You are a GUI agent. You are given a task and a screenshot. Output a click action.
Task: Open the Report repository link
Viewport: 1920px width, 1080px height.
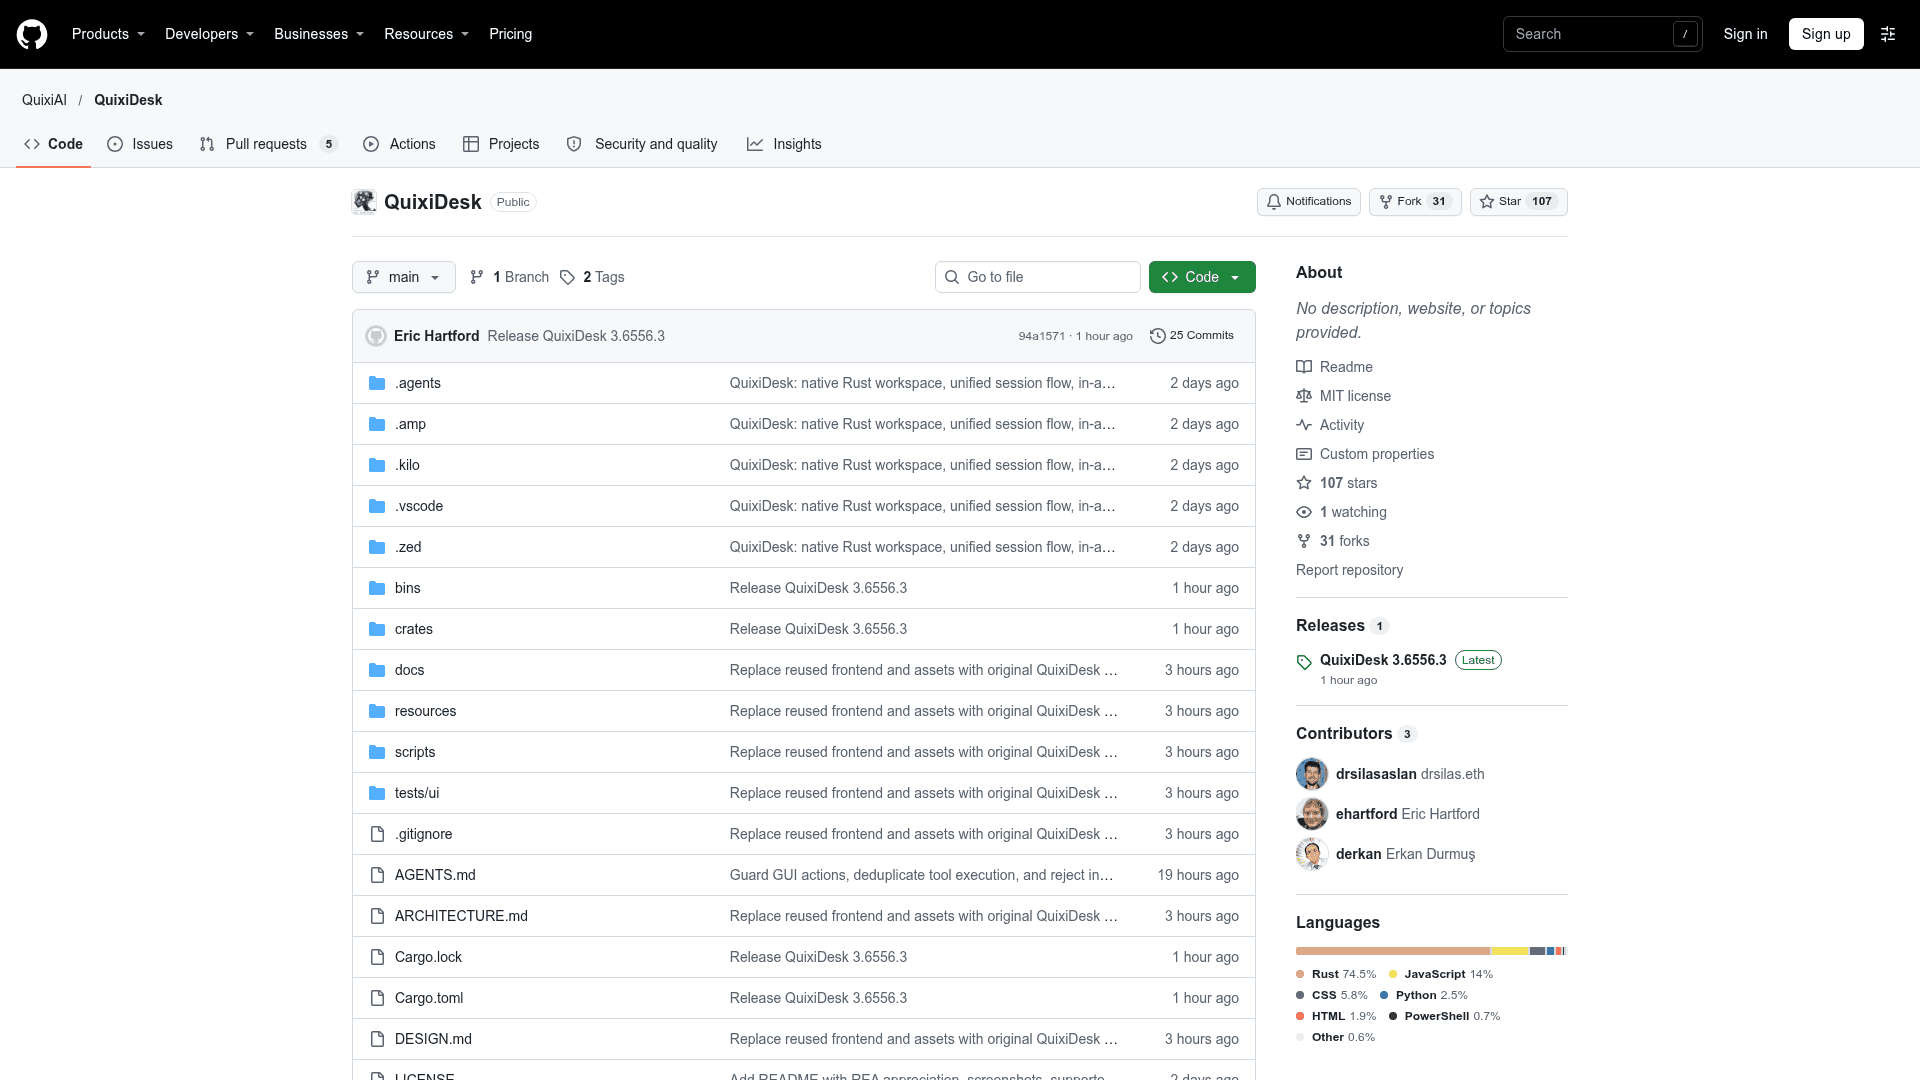coord(1349,570)
